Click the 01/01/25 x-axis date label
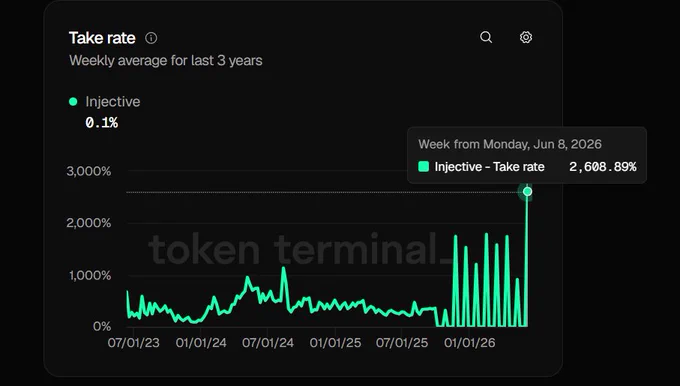The width and height of the screenshot is (680, 386). click(x=335, y=343)
